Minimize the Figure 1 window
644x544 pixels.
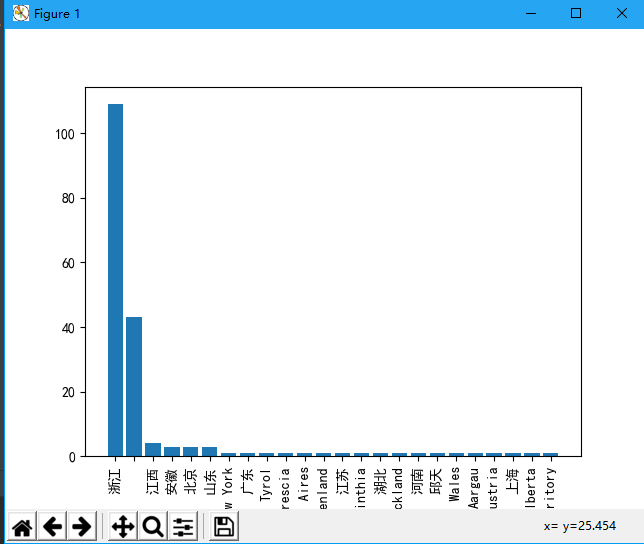click(531, 14)
